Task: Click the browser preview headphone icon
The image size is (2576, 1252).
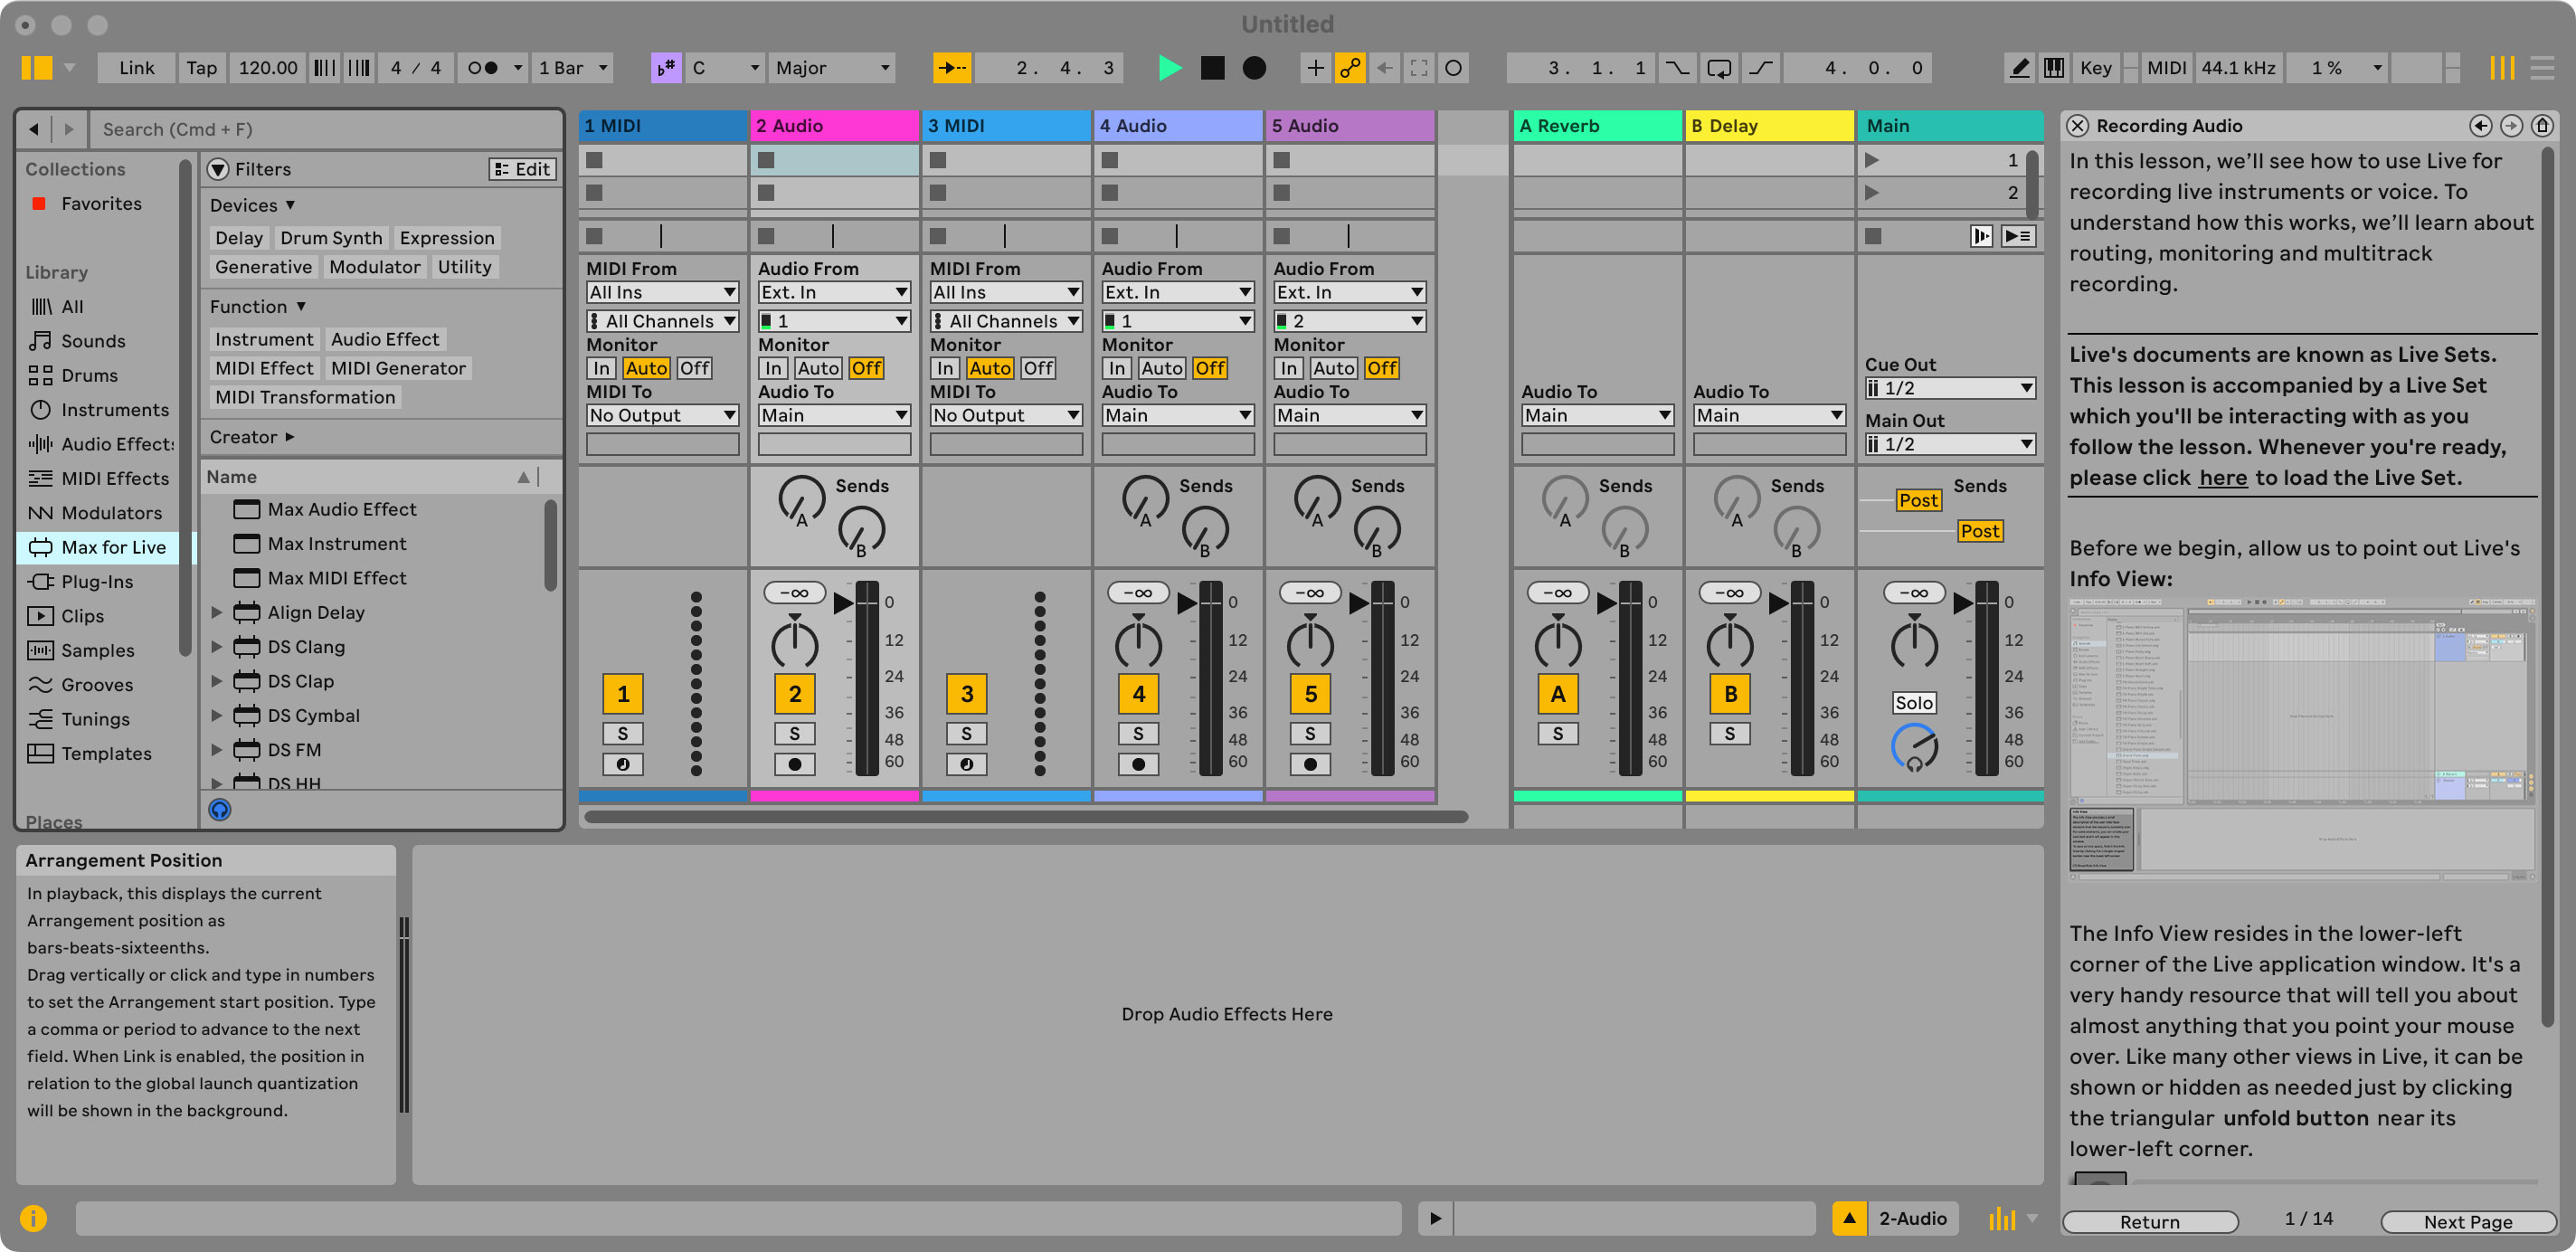Action: point(220,809)
